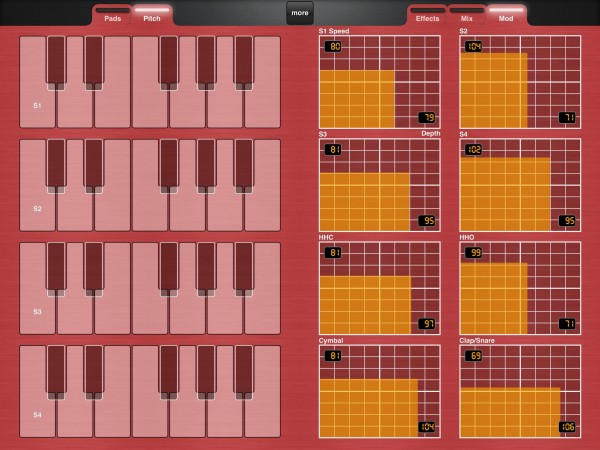Click the 106 readout in Clap/Snare pad

(567, 427)
